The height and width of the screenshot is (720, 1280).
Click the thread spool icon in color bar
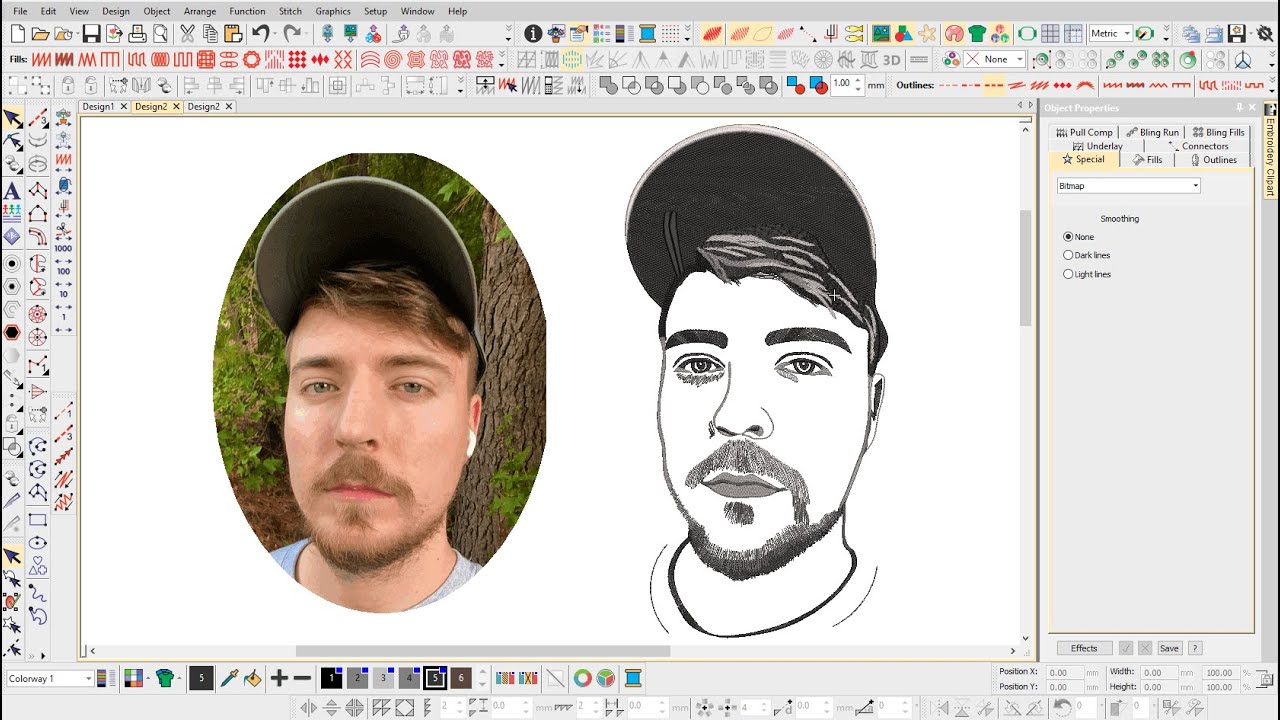tap(632, 678)
